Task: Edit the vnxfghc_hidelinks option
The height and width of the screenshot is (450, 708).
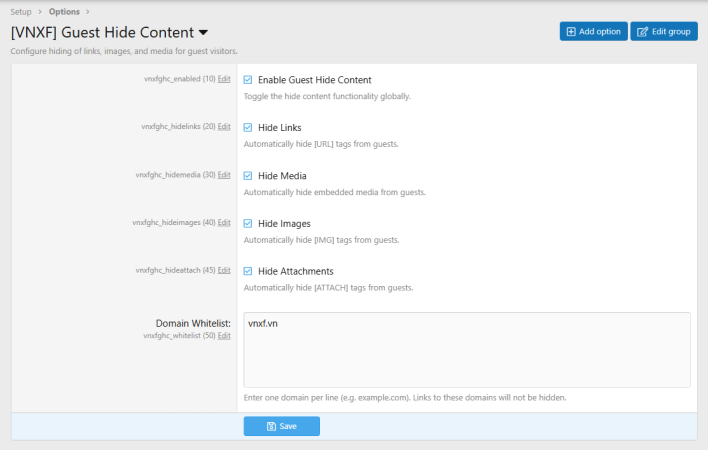Action: point(224,127)
